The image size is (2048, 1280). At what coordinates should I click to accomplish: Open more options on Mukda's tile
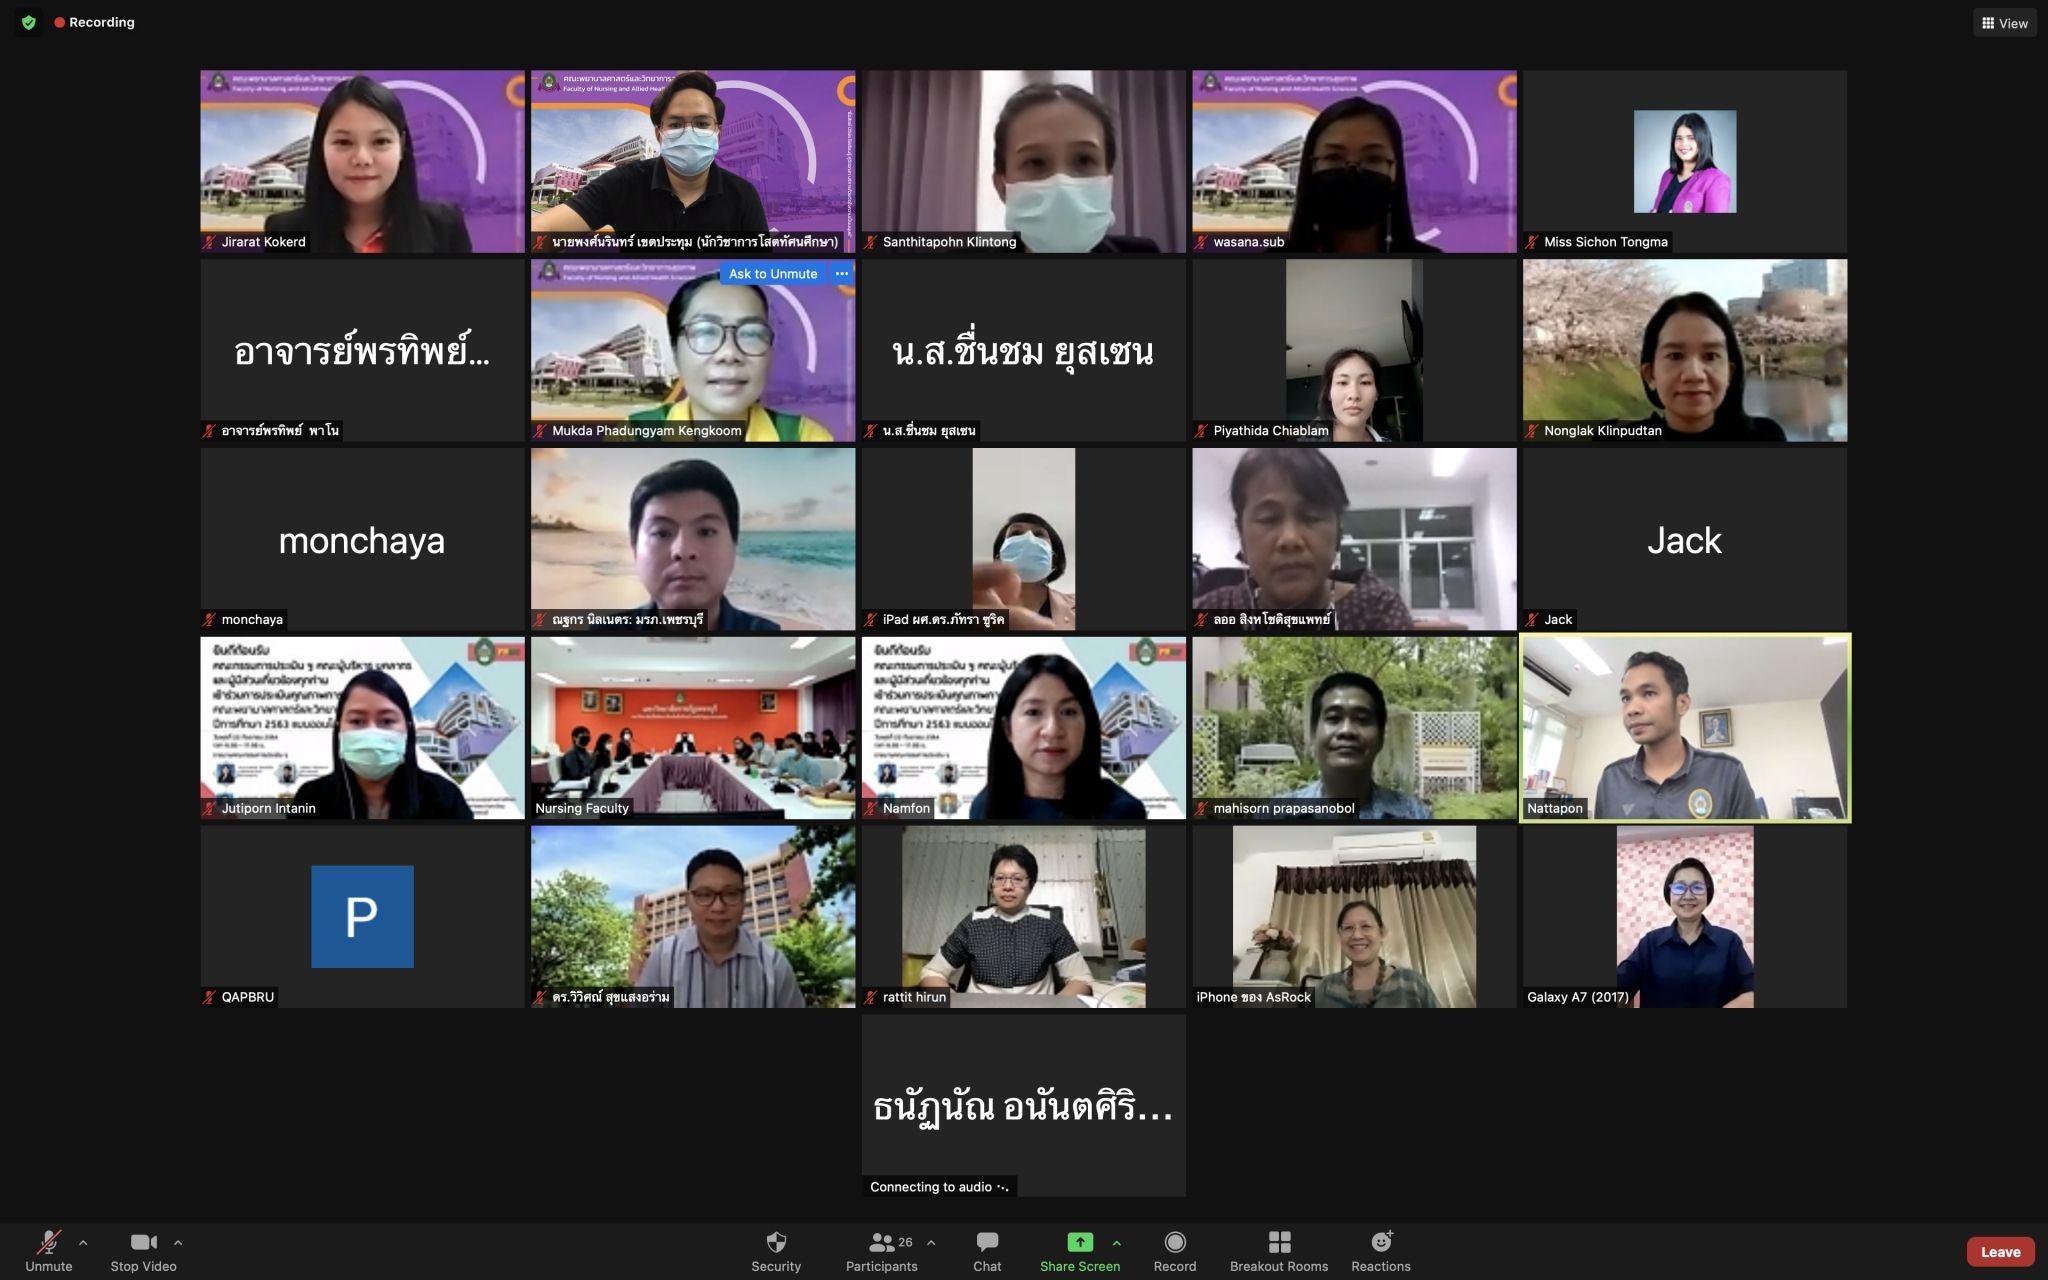click(842, 273)
